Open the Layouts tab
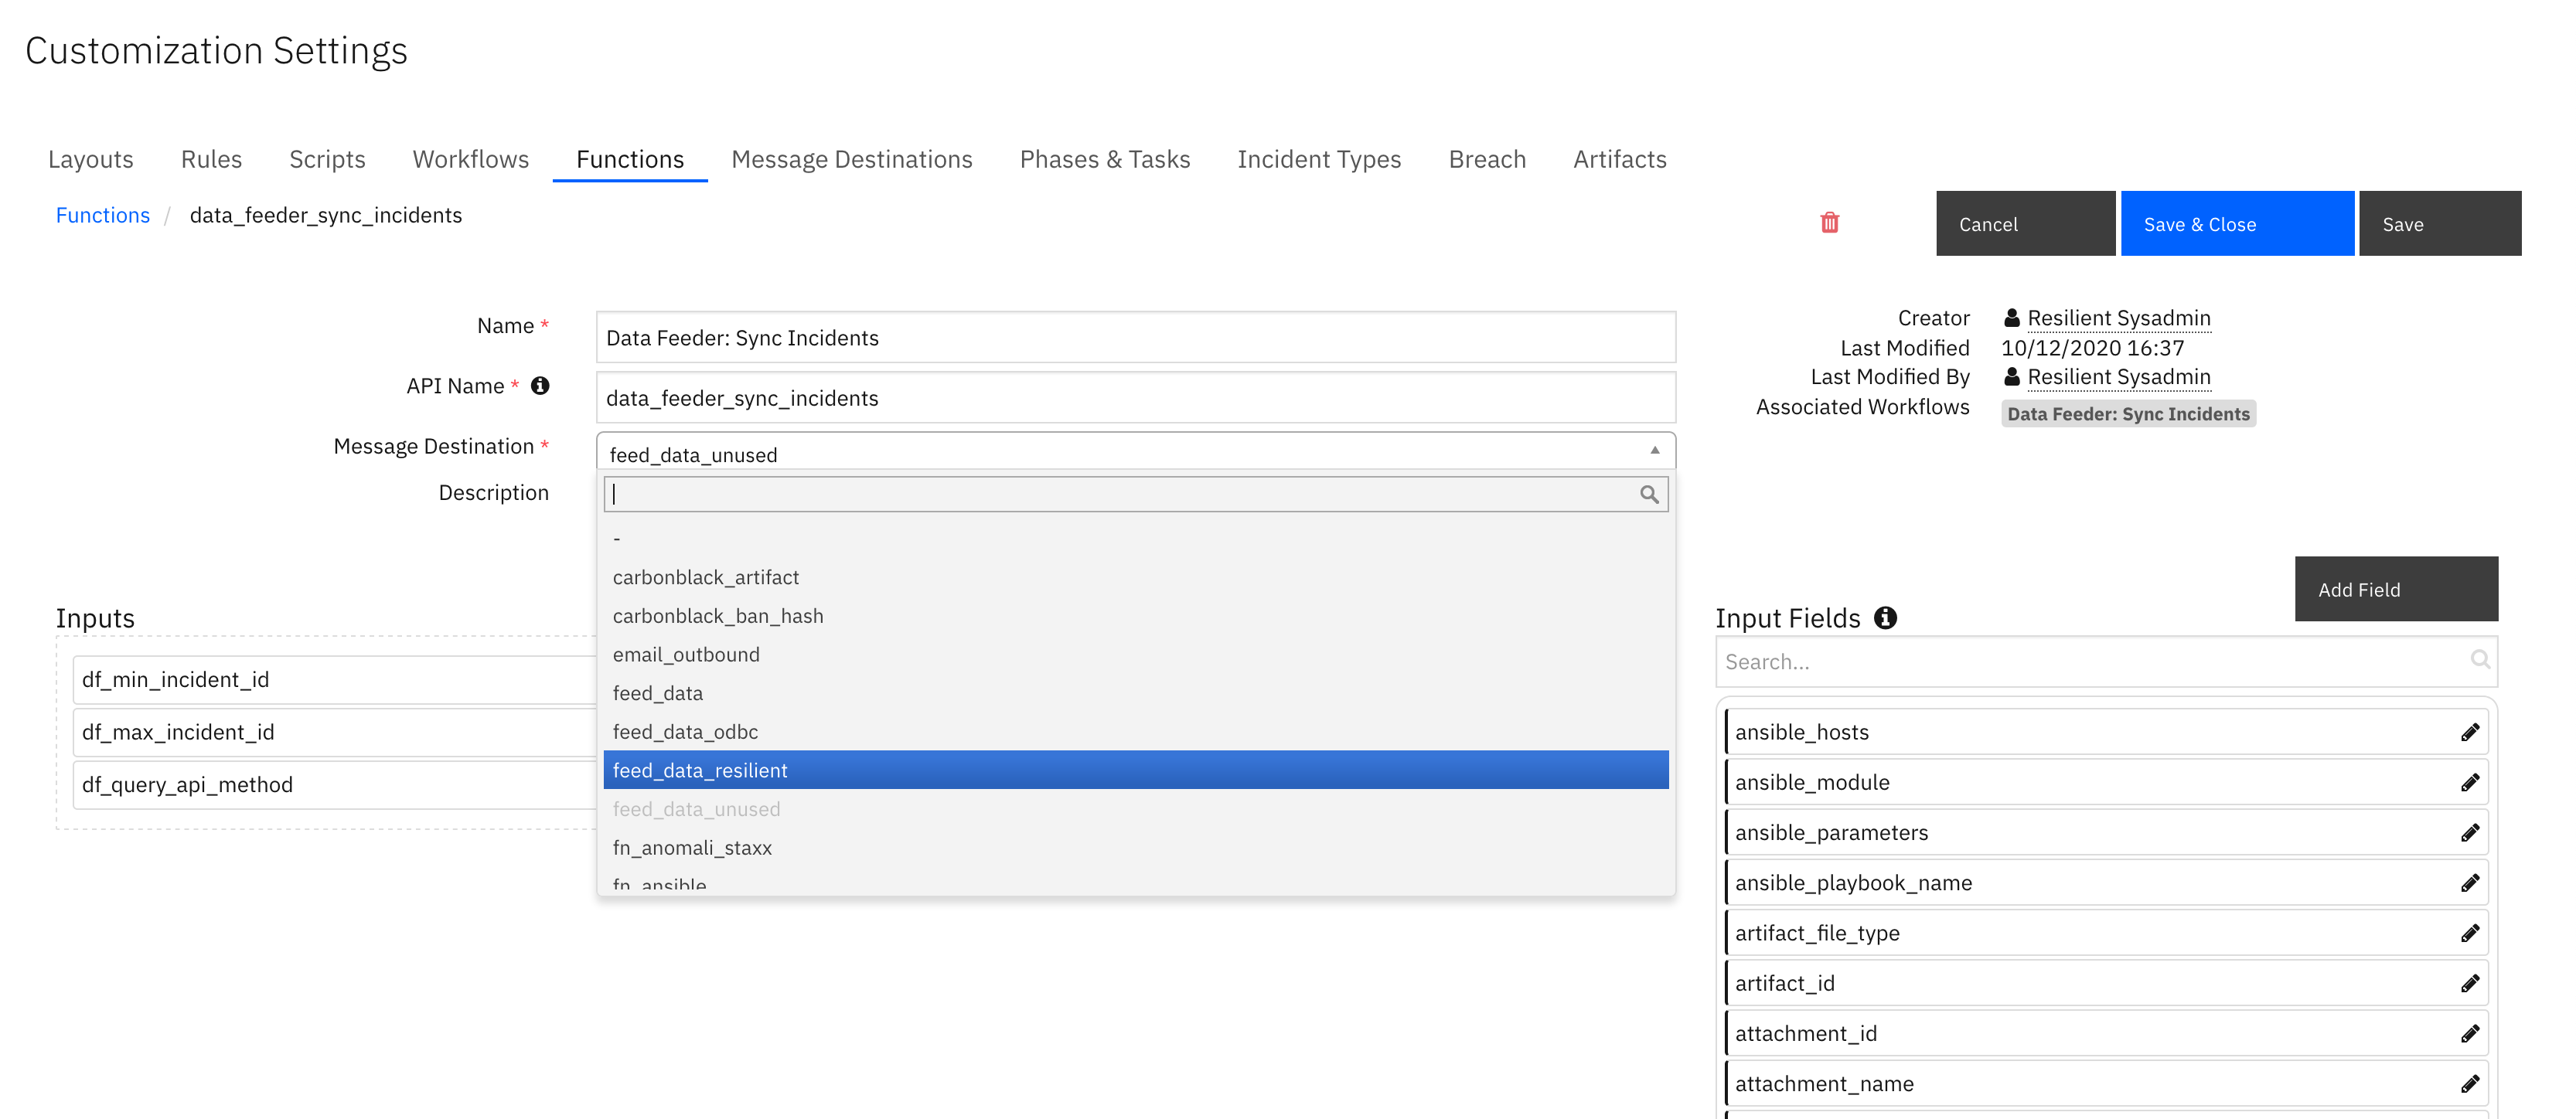Viewport: 2576px width, 1119px height. coord(91,159)
